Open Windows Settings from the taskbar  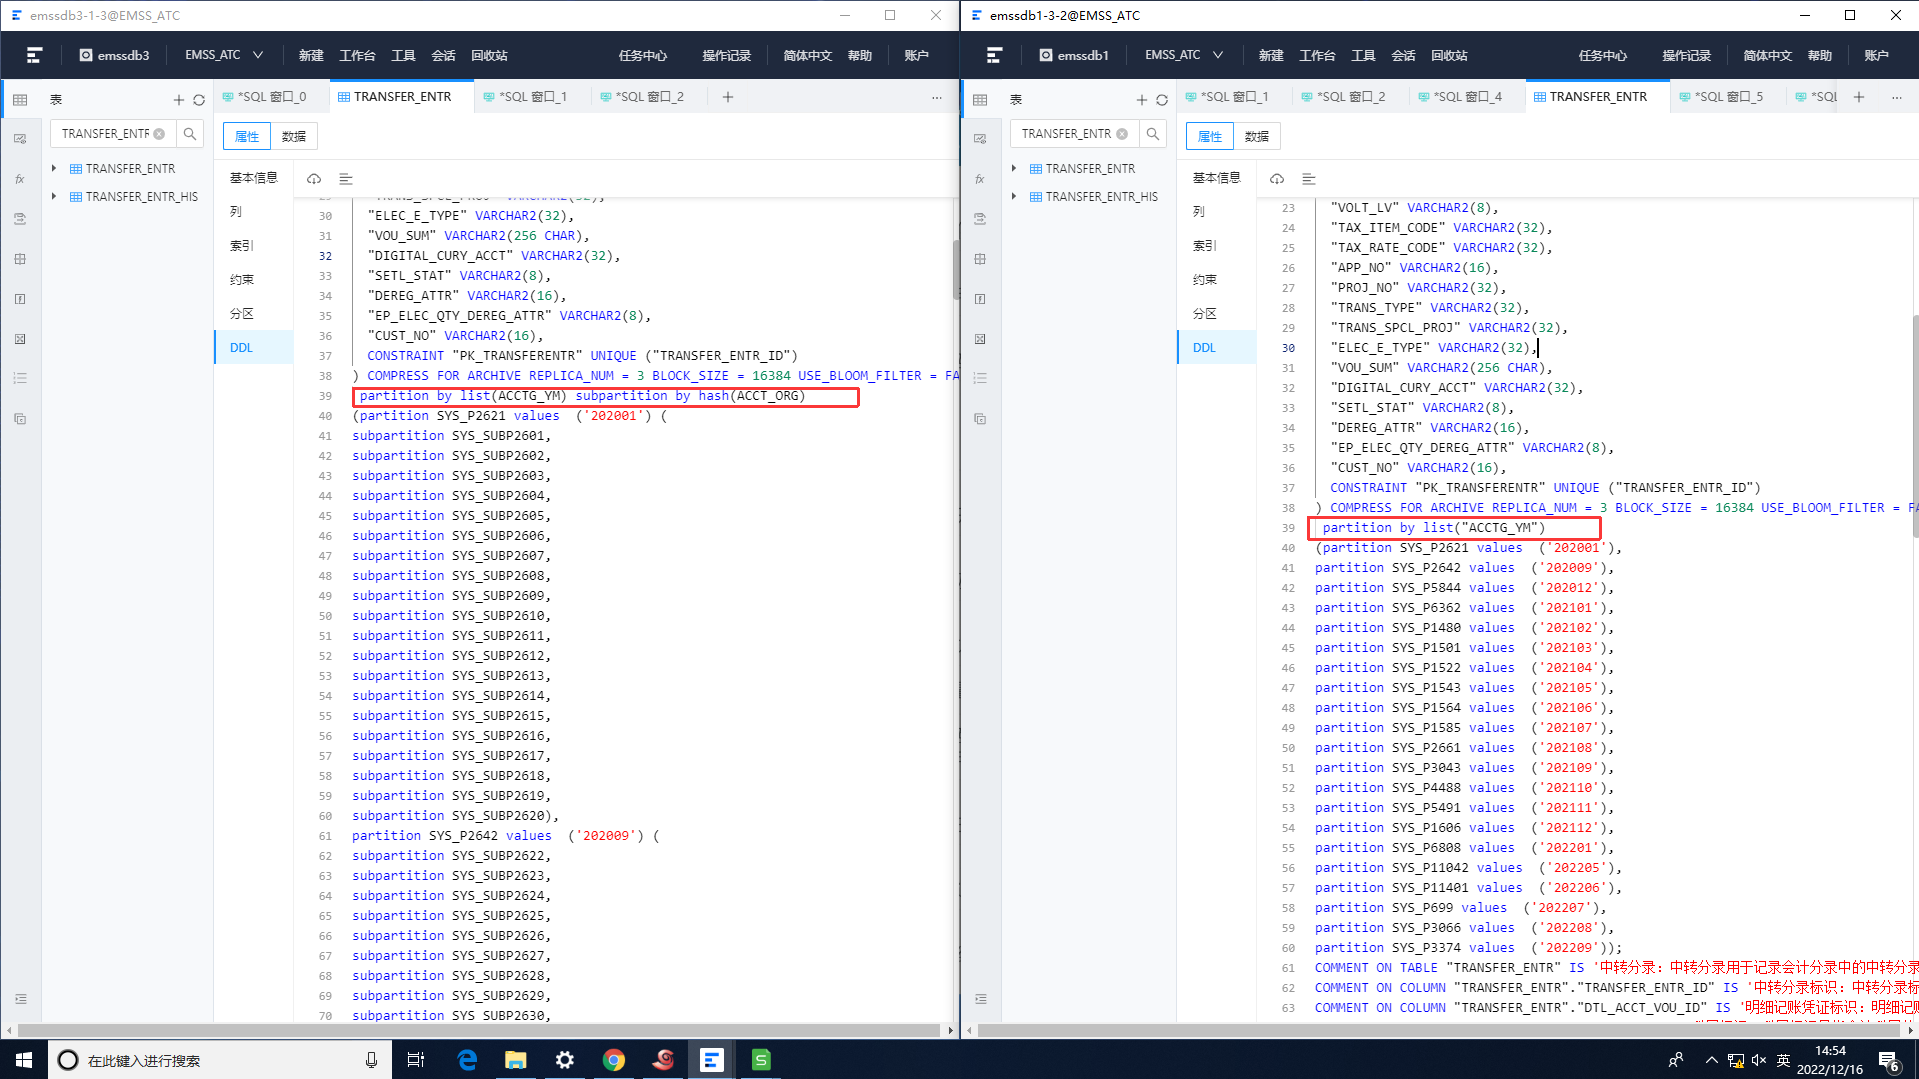(x=565, y=1060)
